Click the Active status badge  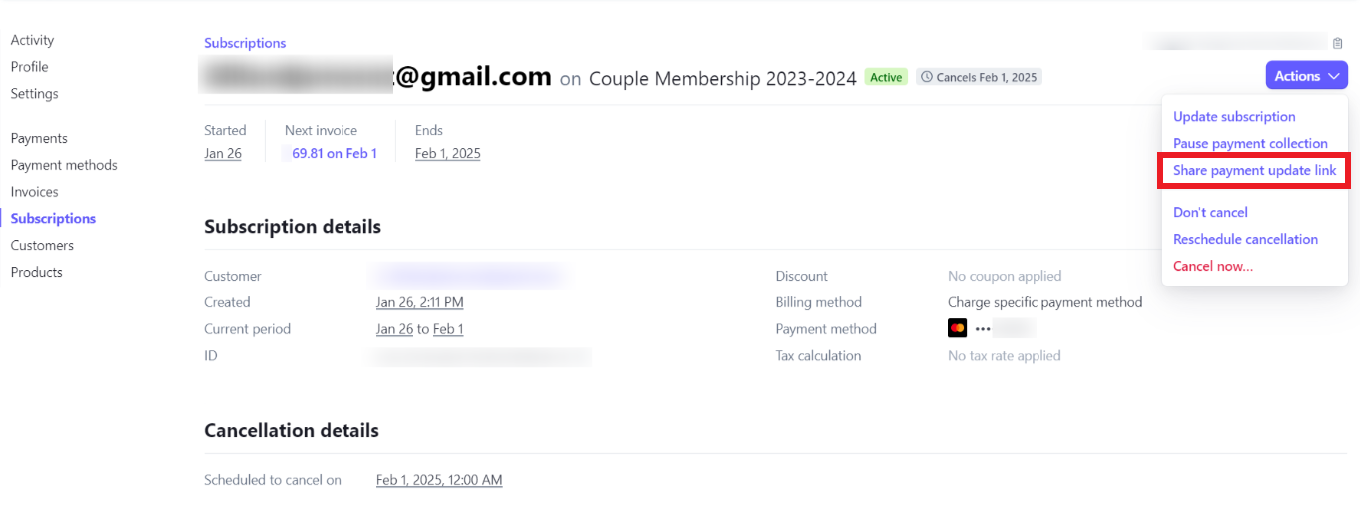coord(885,77)
